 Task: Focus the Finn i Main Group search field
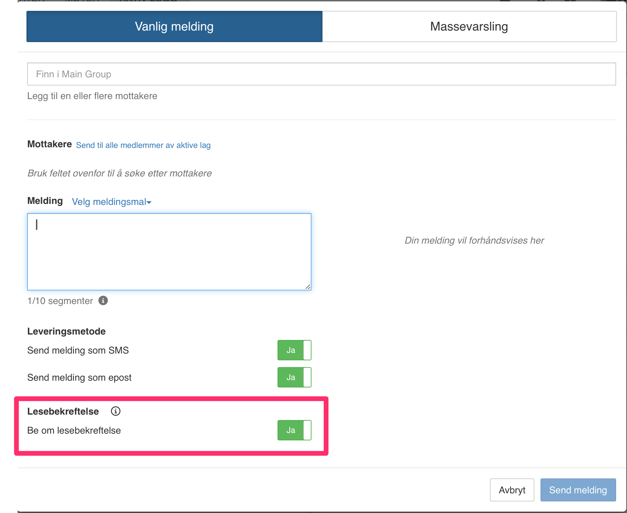click(x=321, y=74)
